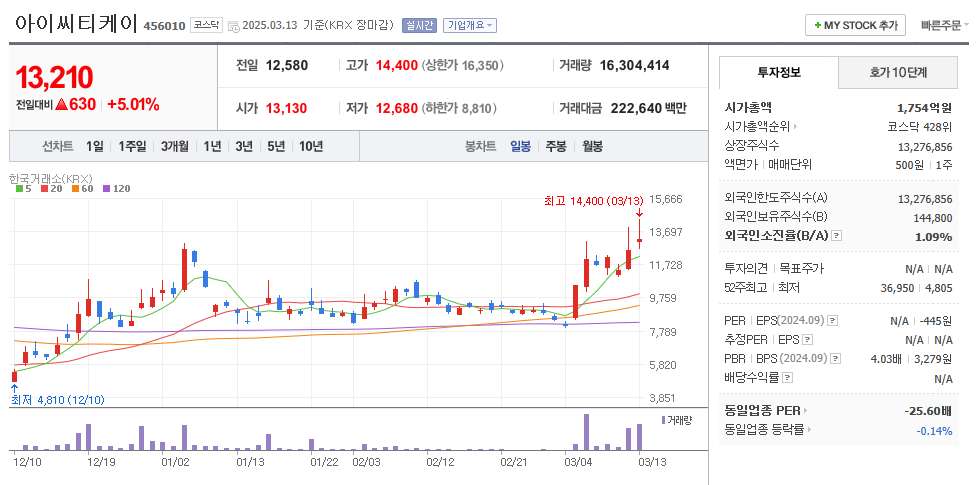Click the 외국인보유주식수 value 144,800

pos(934,218)
